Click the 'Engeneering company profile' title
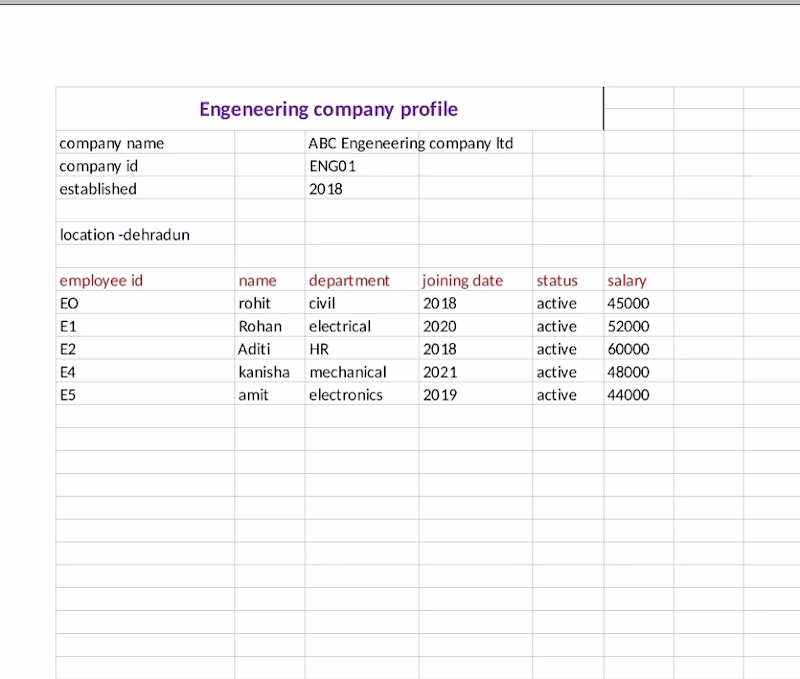800x679 pixels. 329,109
